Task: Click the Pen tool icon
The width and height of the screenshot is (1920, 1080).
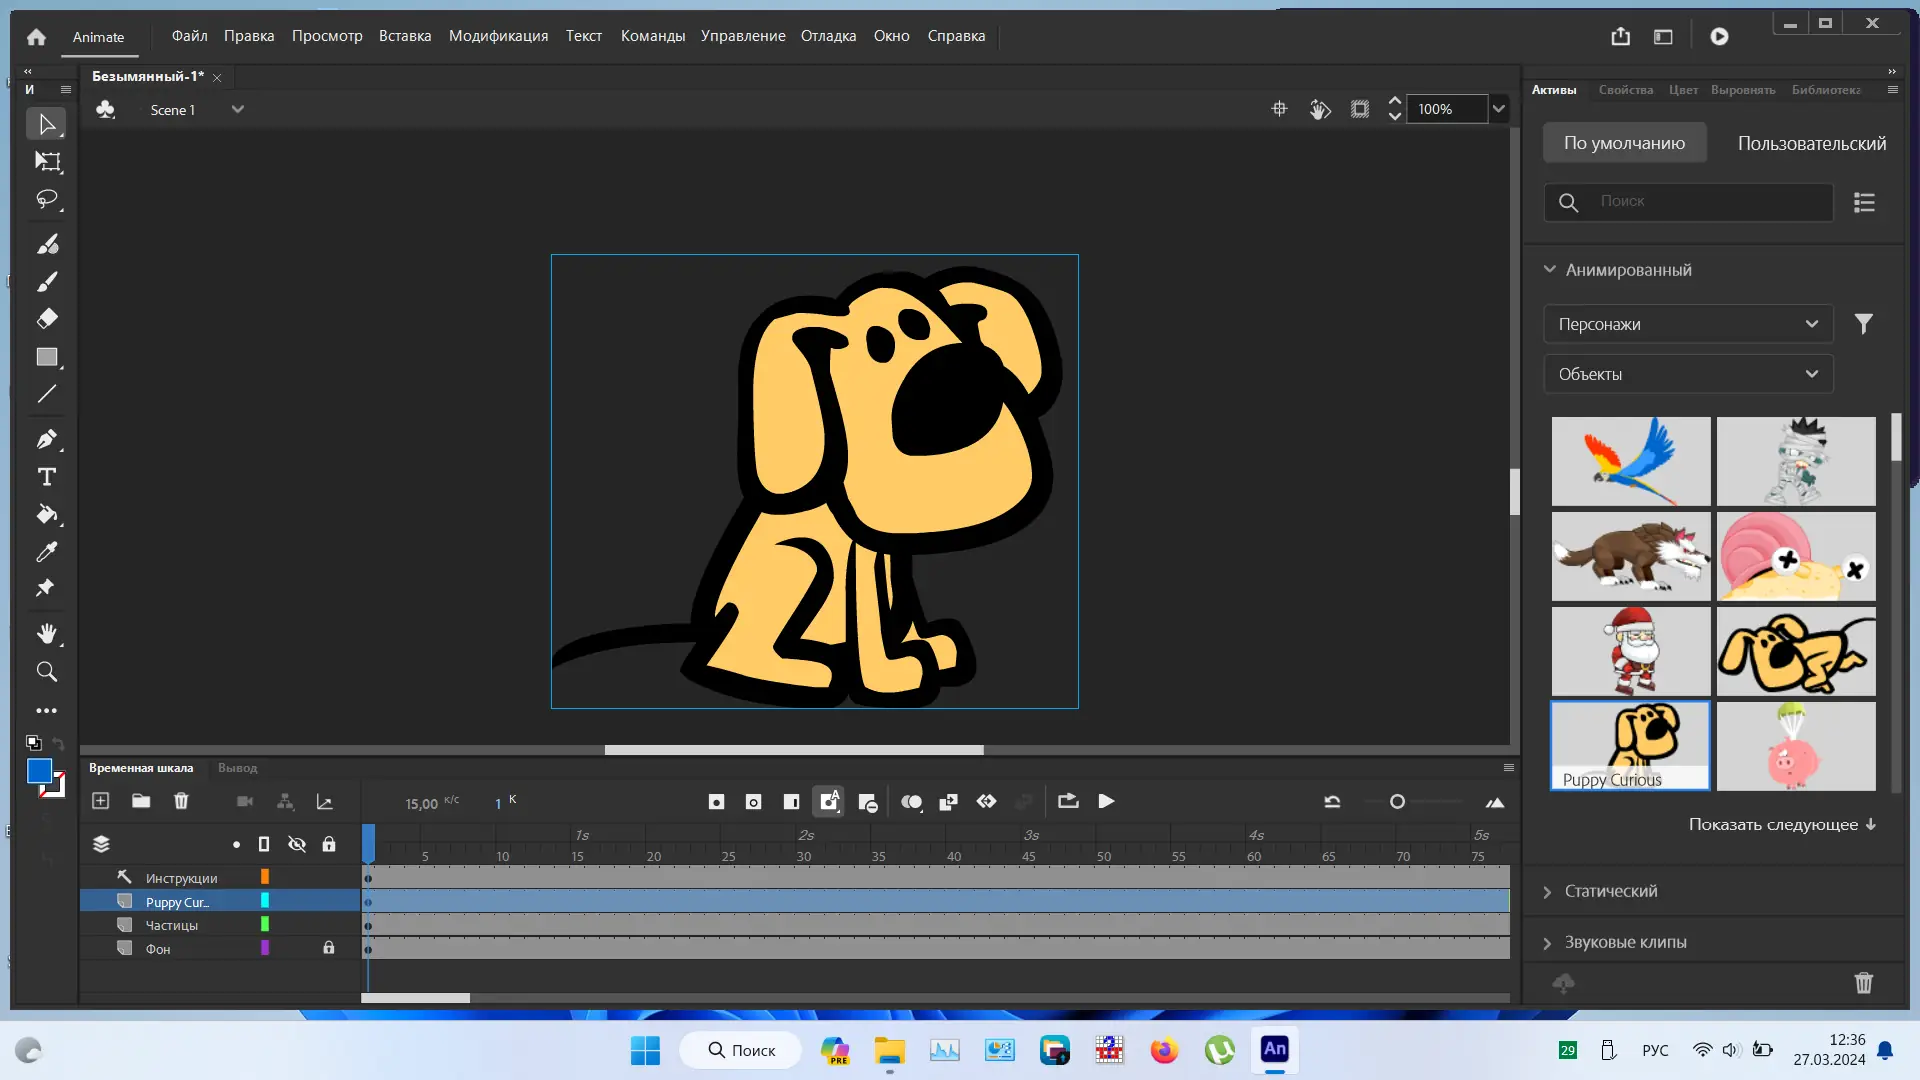Action: (x=46, y=439)
